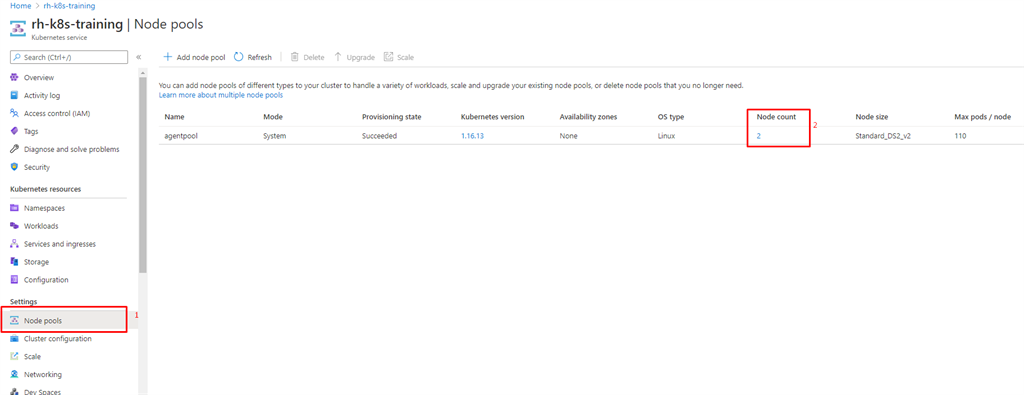
Task: Click the Overview icon in sidebar
Action: [x=14, y=77]
